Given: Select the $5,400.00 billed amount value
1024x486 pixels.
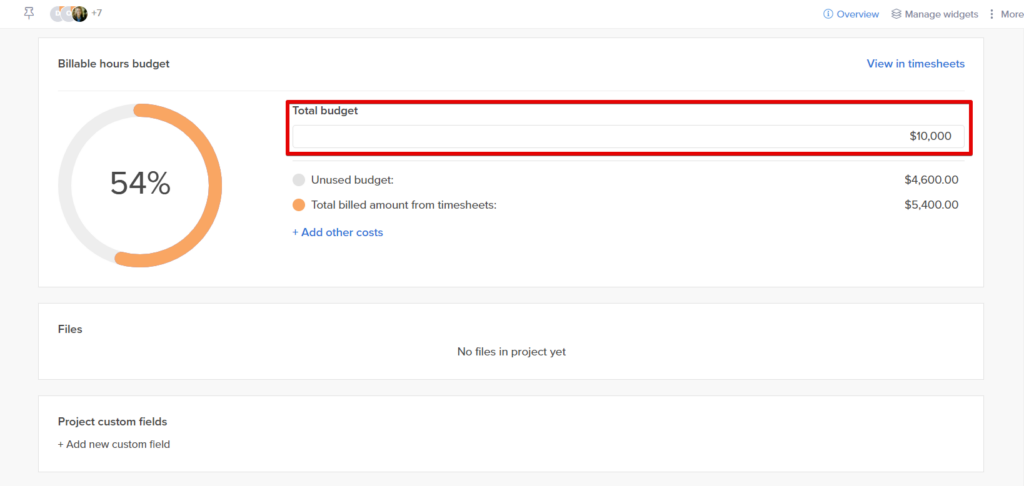Looking at the screenshot, I should [931, 205].
